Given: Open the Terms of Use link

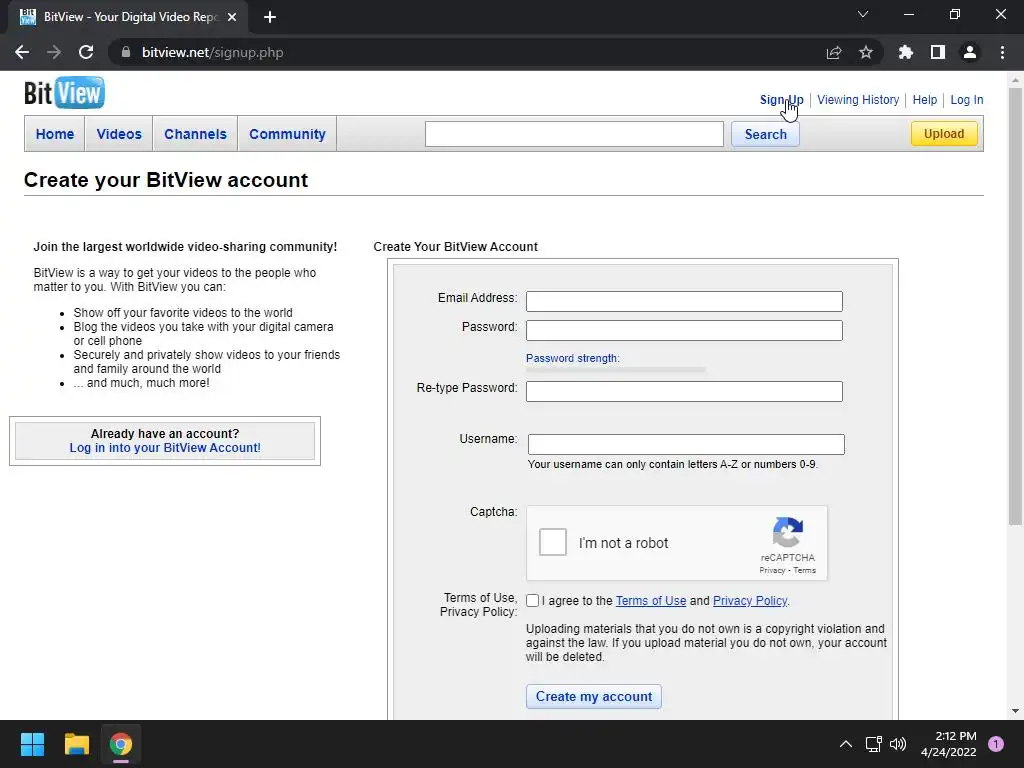Looking at the screenshot, I should (x=651, y=601).
